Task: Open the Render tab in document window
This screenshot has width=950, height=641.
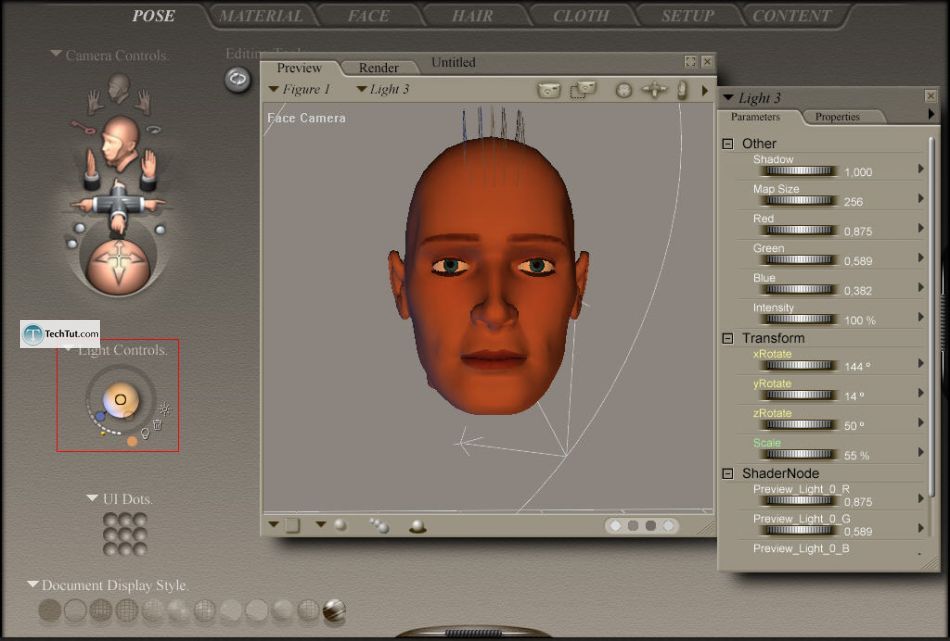Action: pyautogui.click(x=378, y=68)
